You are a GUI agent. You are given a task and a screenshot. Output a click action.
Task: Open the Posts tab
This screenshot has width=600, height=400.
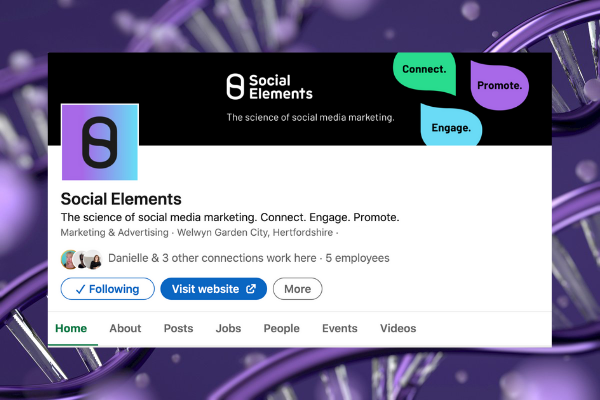pos(178,328)
